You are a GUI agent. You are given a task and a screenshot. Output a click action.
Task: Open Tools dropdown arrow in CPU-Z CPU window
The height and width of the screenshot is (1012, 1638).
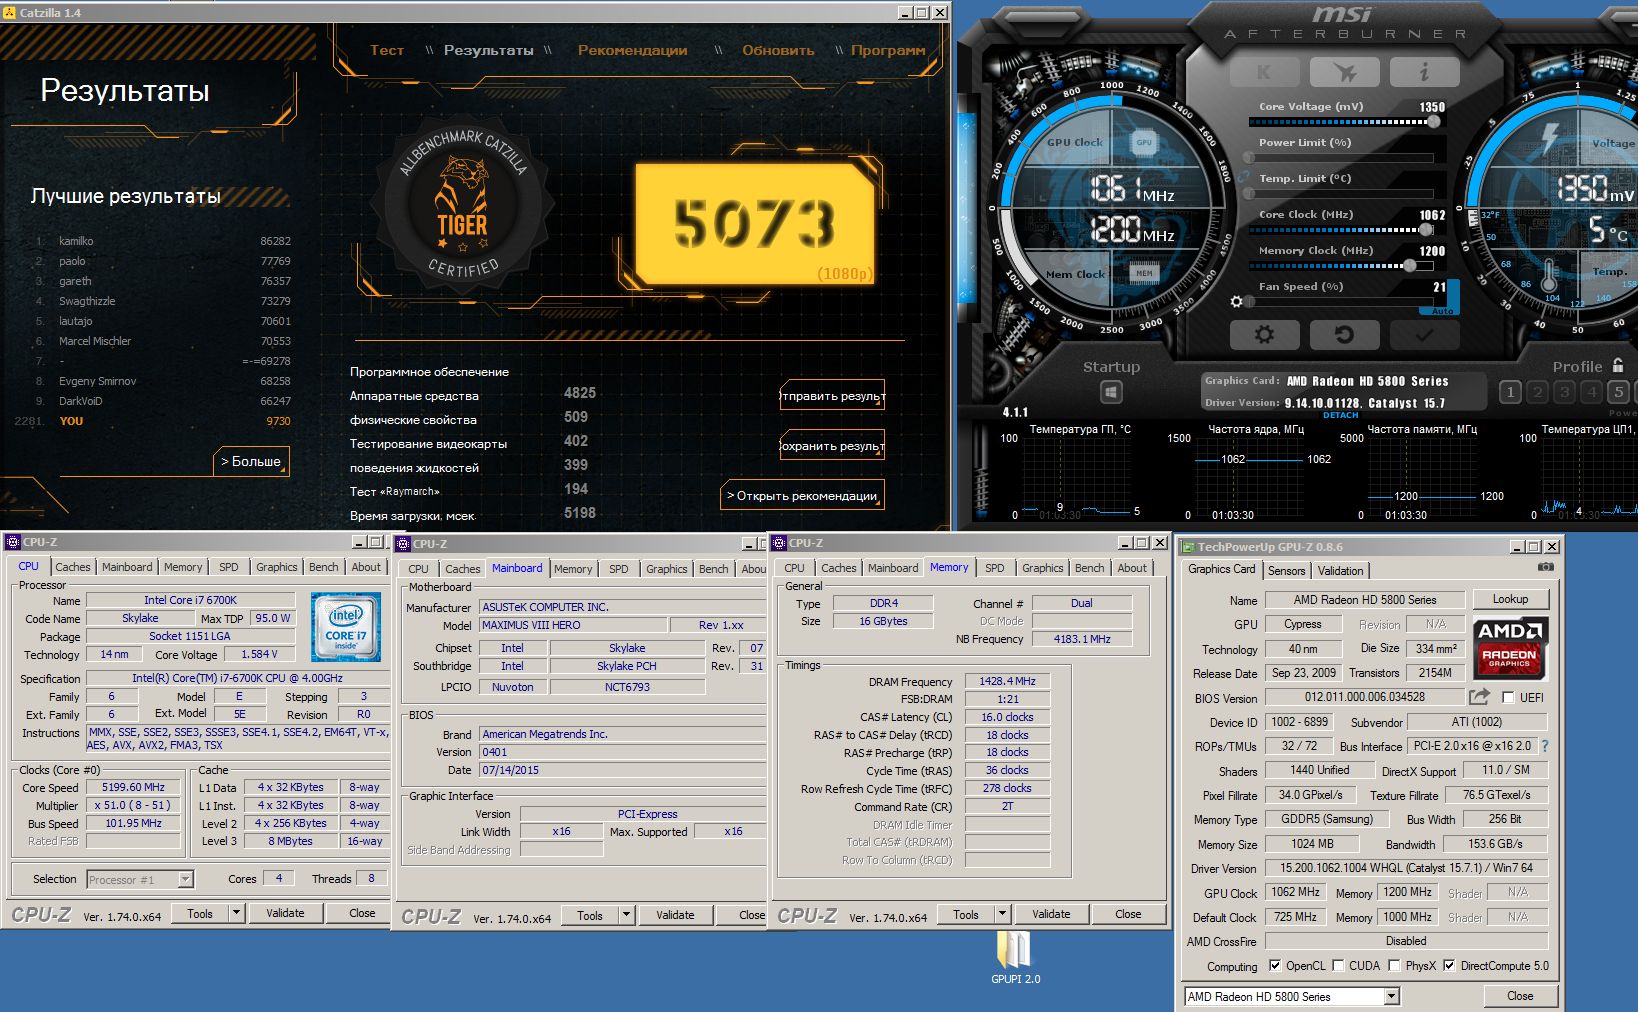pos(236,913)
